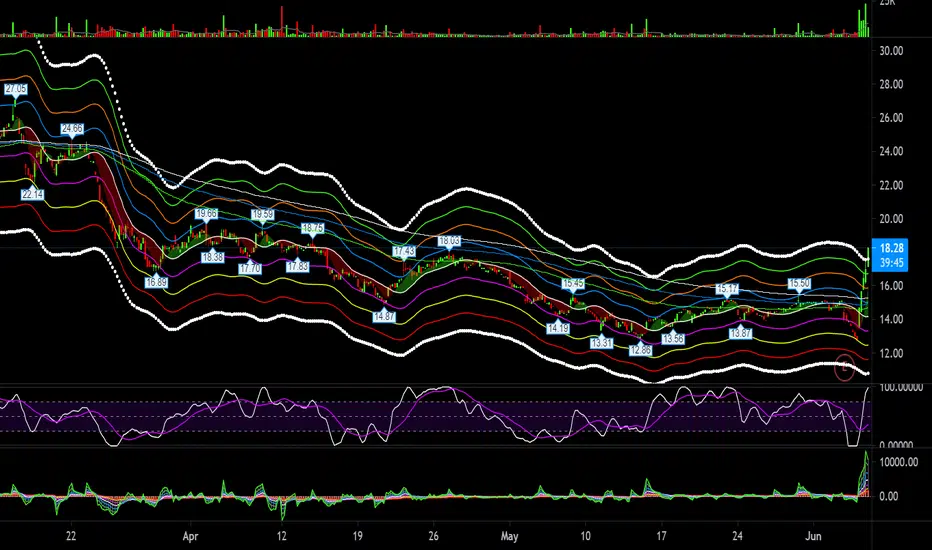The image size is (932, 550).
Task: Select the 17.83 pivot label
Action: (297, 267)
